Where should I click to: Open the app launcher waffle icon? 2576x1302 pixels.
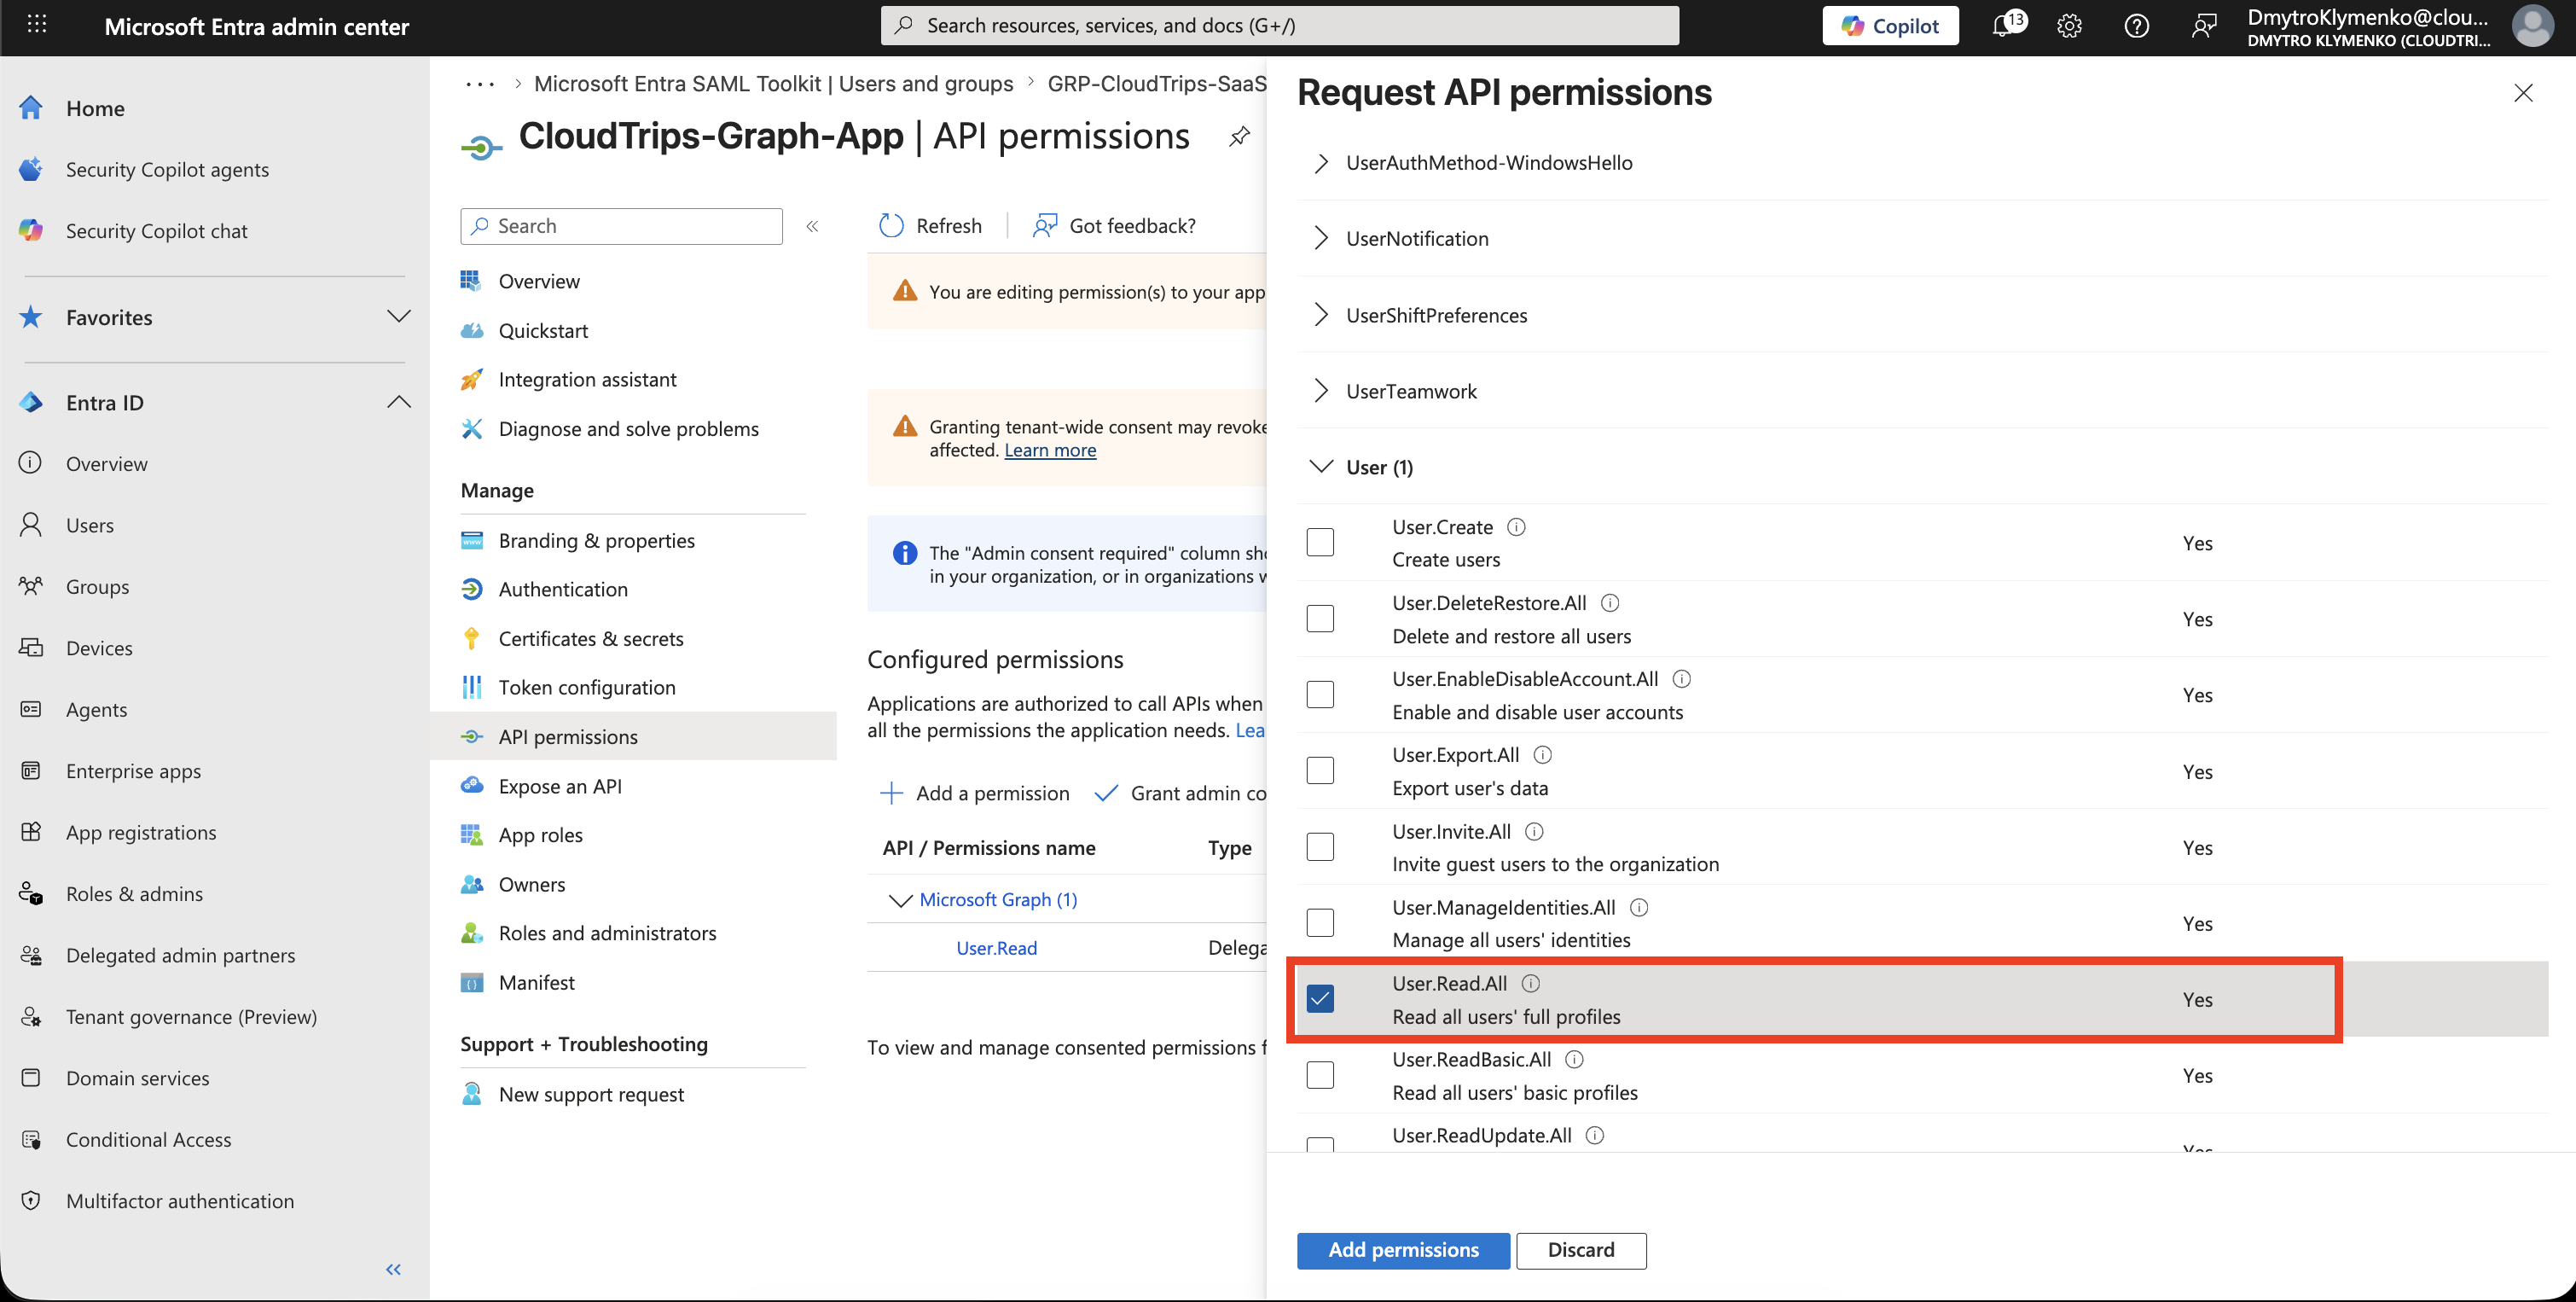pos(37,24)
